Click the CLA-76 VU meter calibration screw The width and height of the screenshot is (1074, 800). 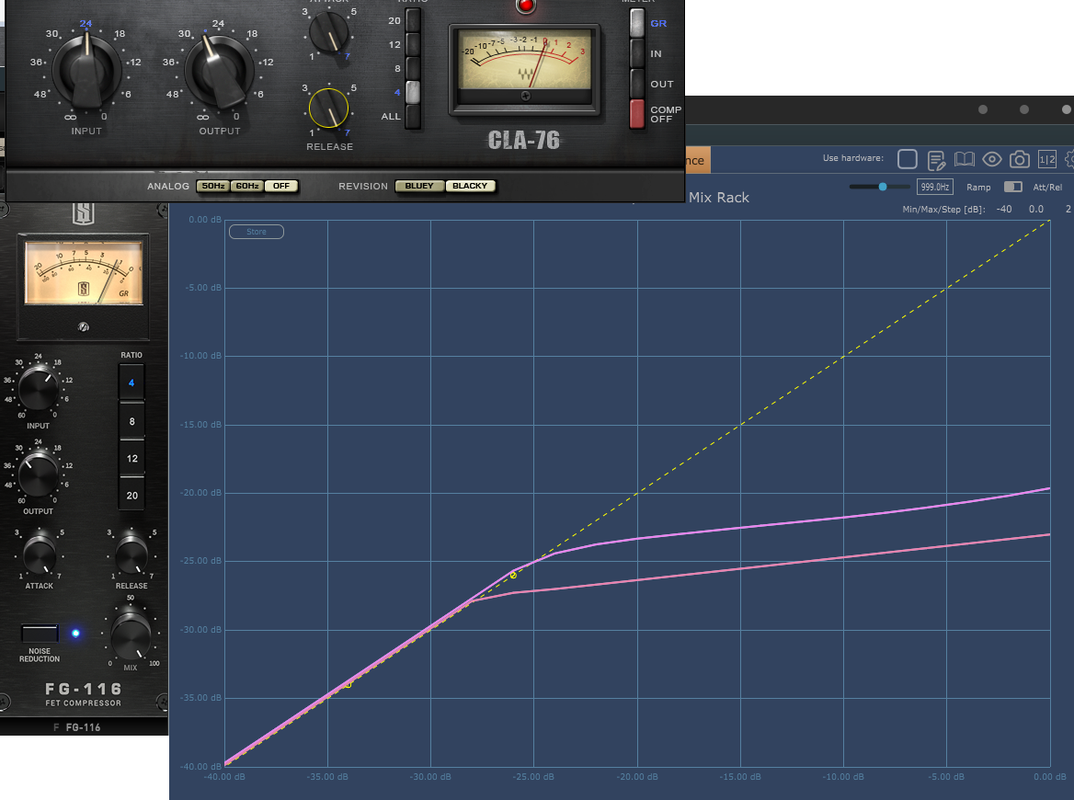(x=525, y=96)
